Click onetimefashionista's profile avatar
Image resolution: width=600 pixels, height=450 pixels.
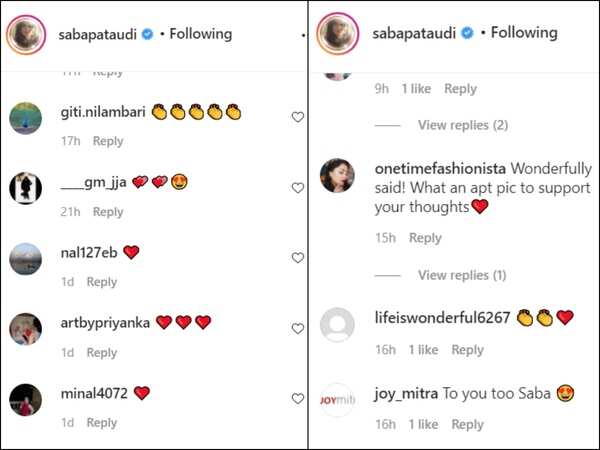coord(337,176)
